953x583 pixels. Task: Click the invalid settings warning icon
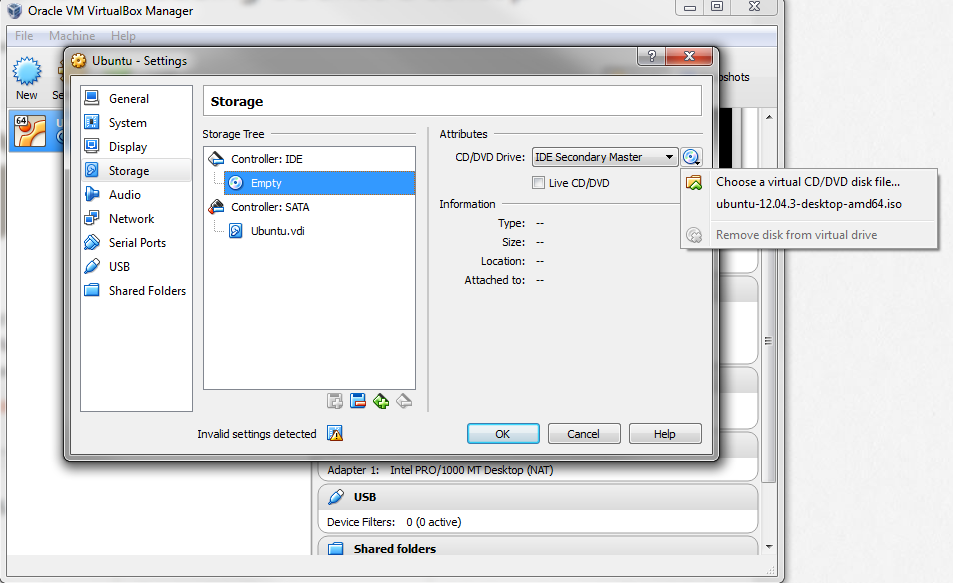click(x=335, y=433)
